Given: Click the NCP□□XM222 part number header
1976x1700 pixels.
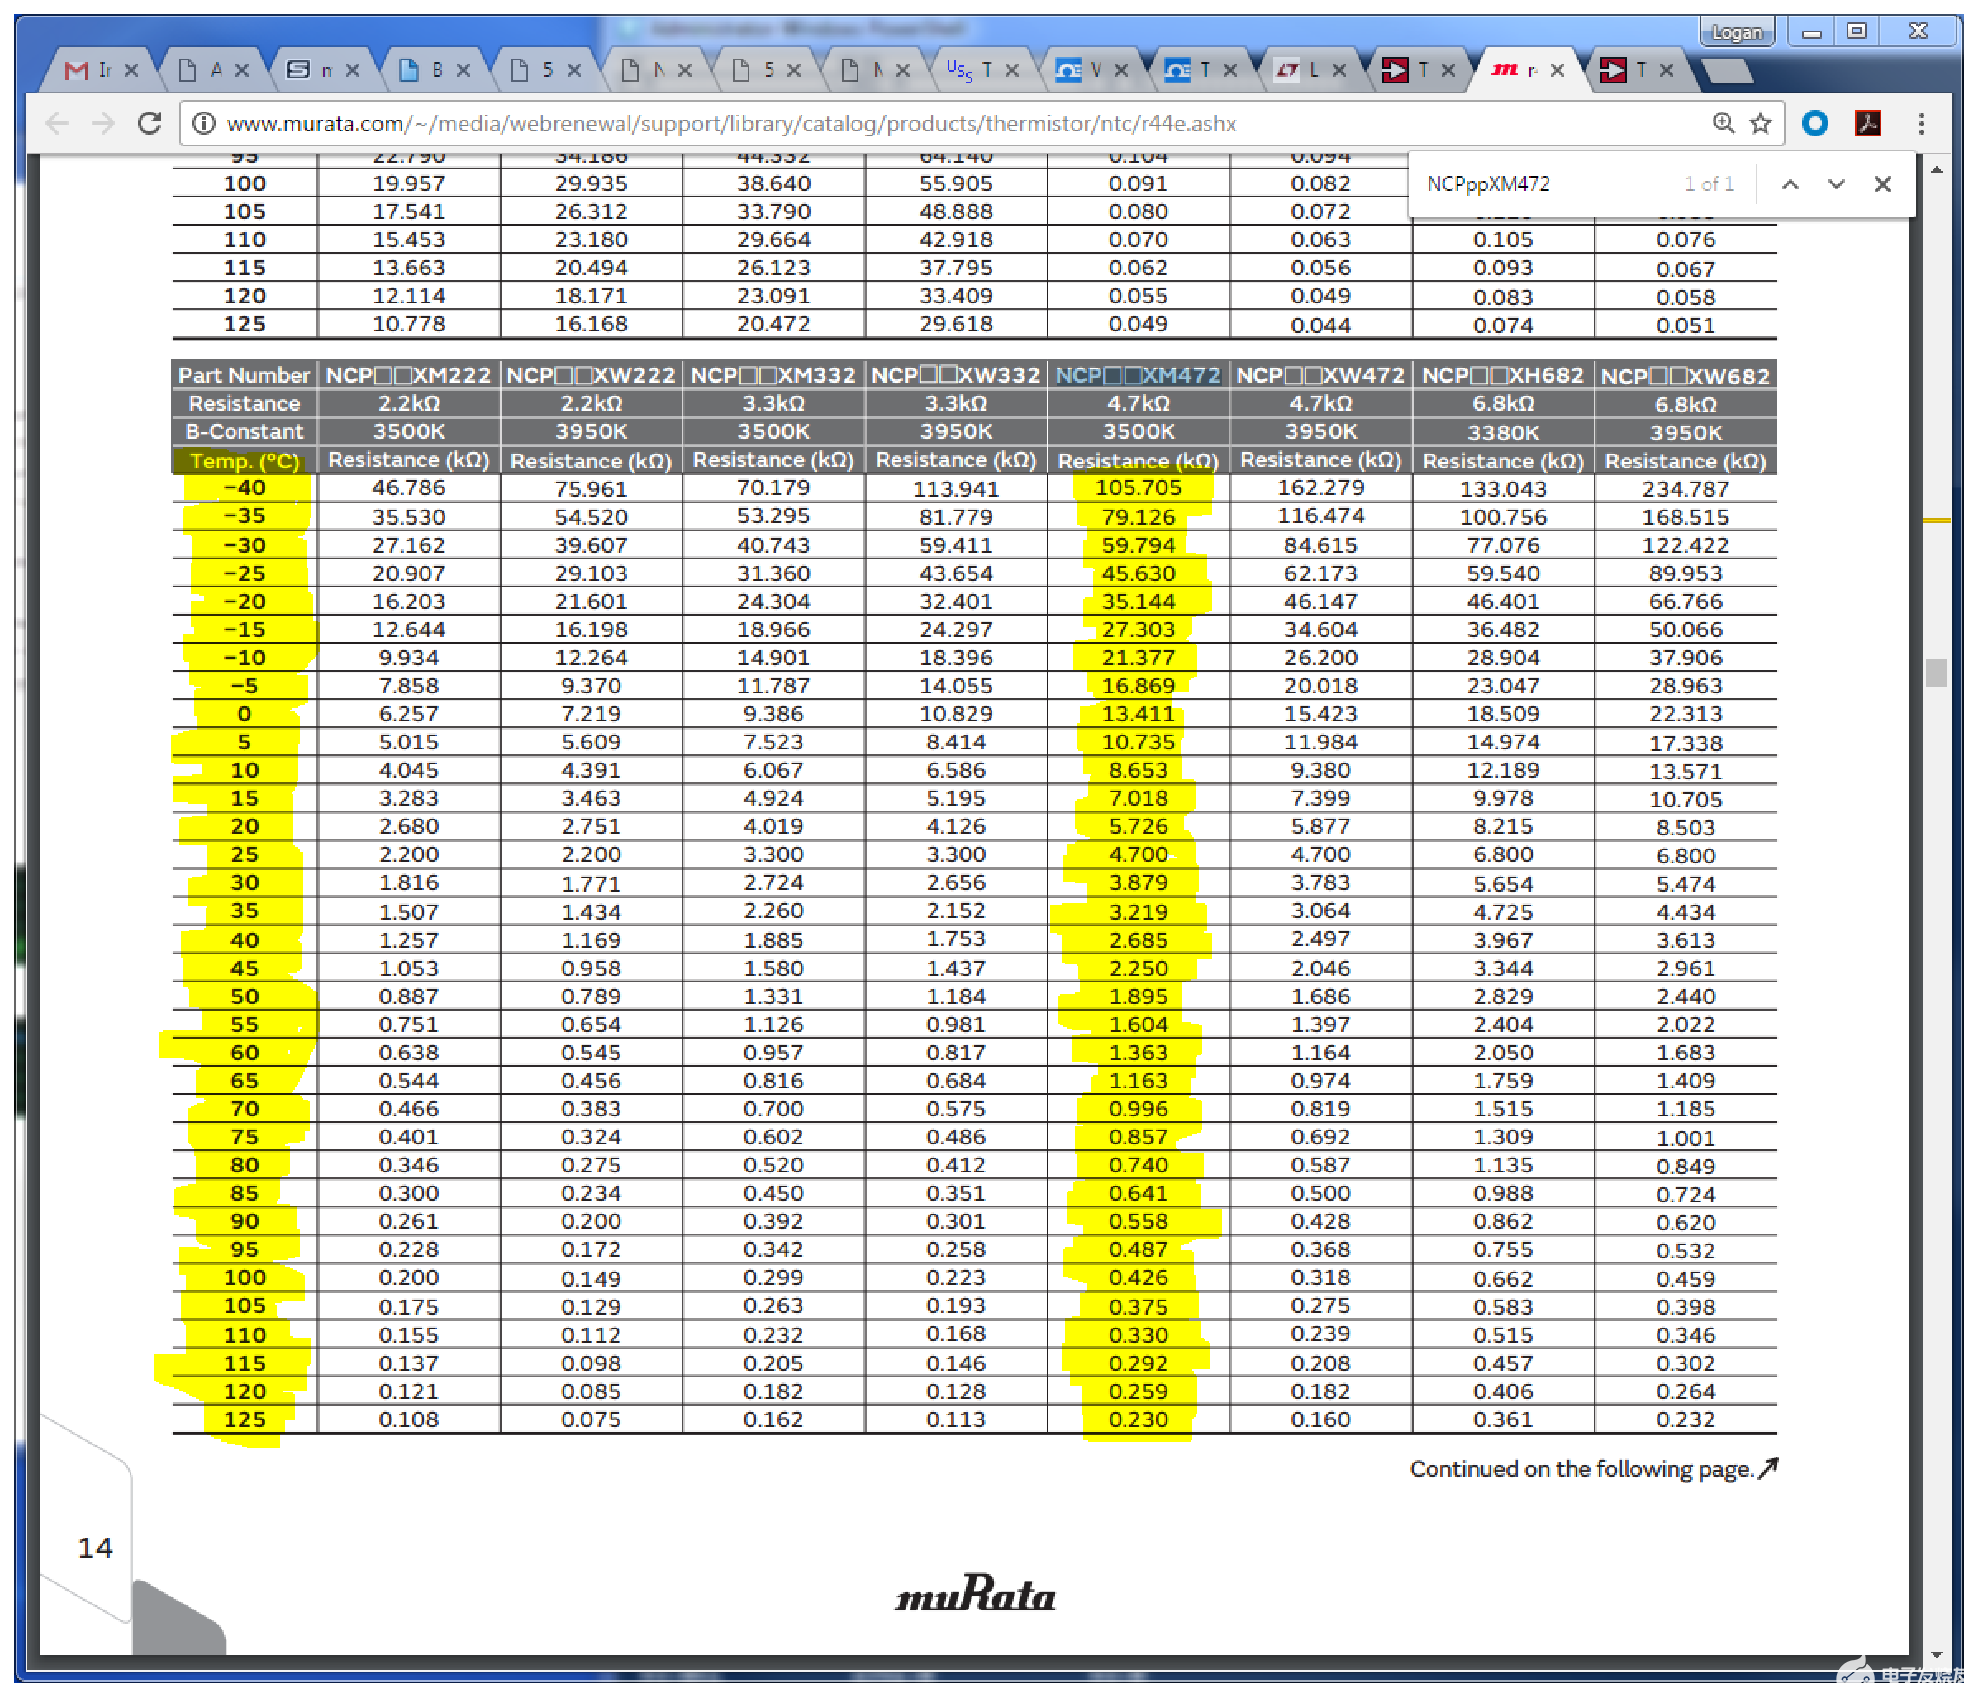Looking at the screenshot, I should tap(408, 375).
